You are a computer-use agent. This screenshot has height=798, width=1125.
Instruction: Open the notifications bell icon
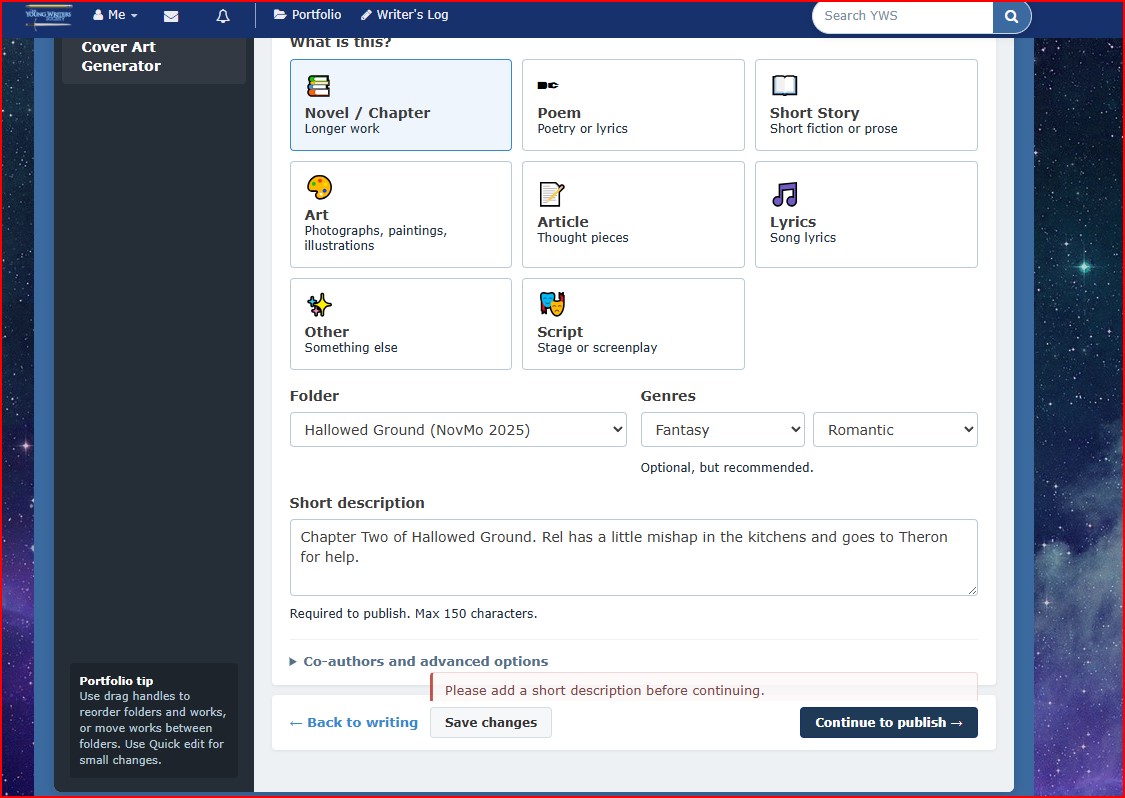point(223,16)
